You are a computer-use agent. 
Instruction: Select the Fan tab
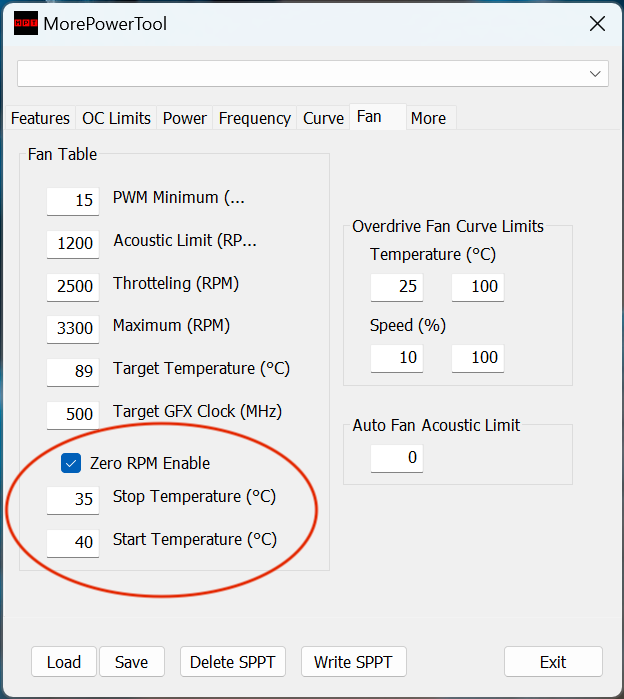378,117
